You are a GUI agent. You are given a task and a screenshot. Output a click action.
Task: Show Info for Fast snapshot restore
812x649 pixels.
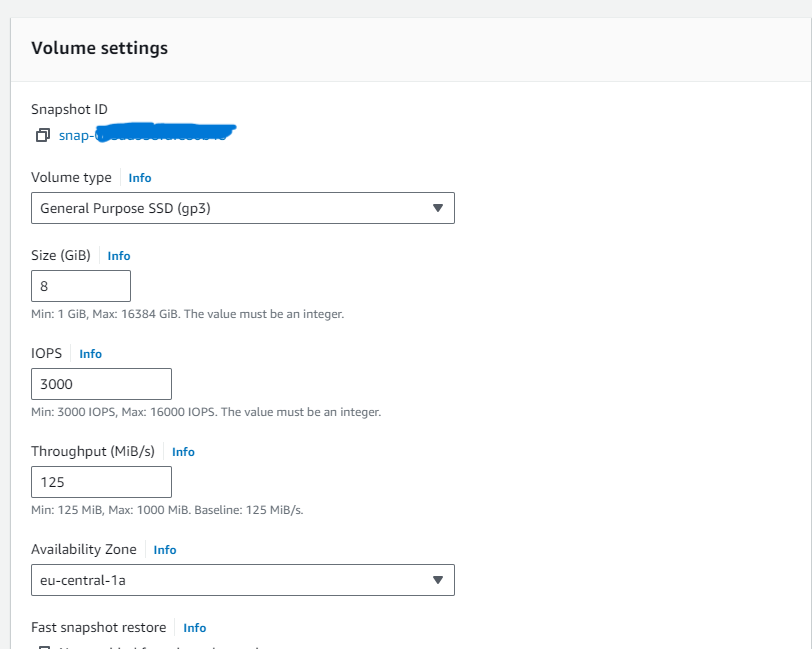tap(195, 628)
